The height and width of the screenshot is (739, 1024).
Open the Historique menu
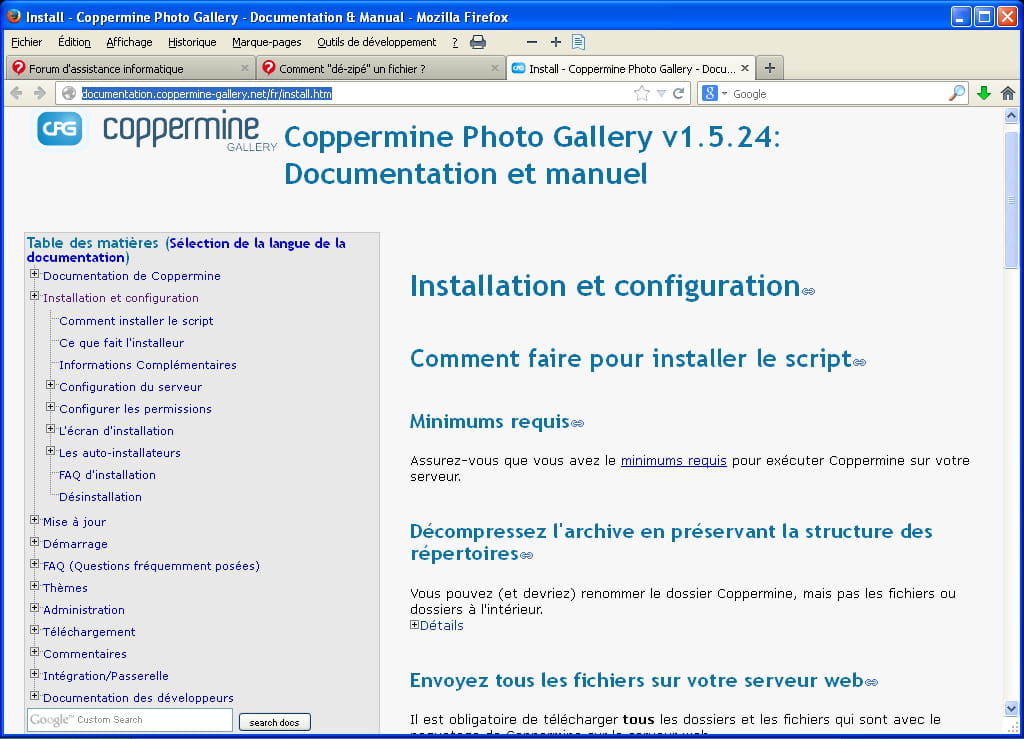[192, 42]
